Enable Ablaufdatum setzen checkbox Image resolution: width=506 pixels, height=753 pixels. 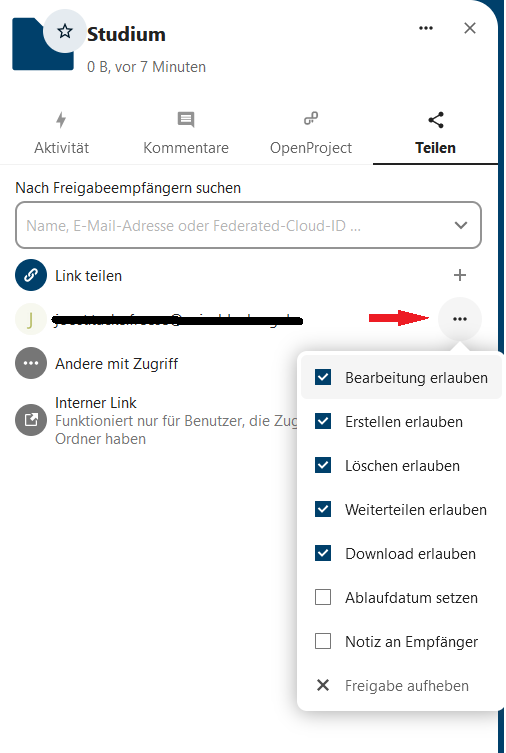click(323, 597)
